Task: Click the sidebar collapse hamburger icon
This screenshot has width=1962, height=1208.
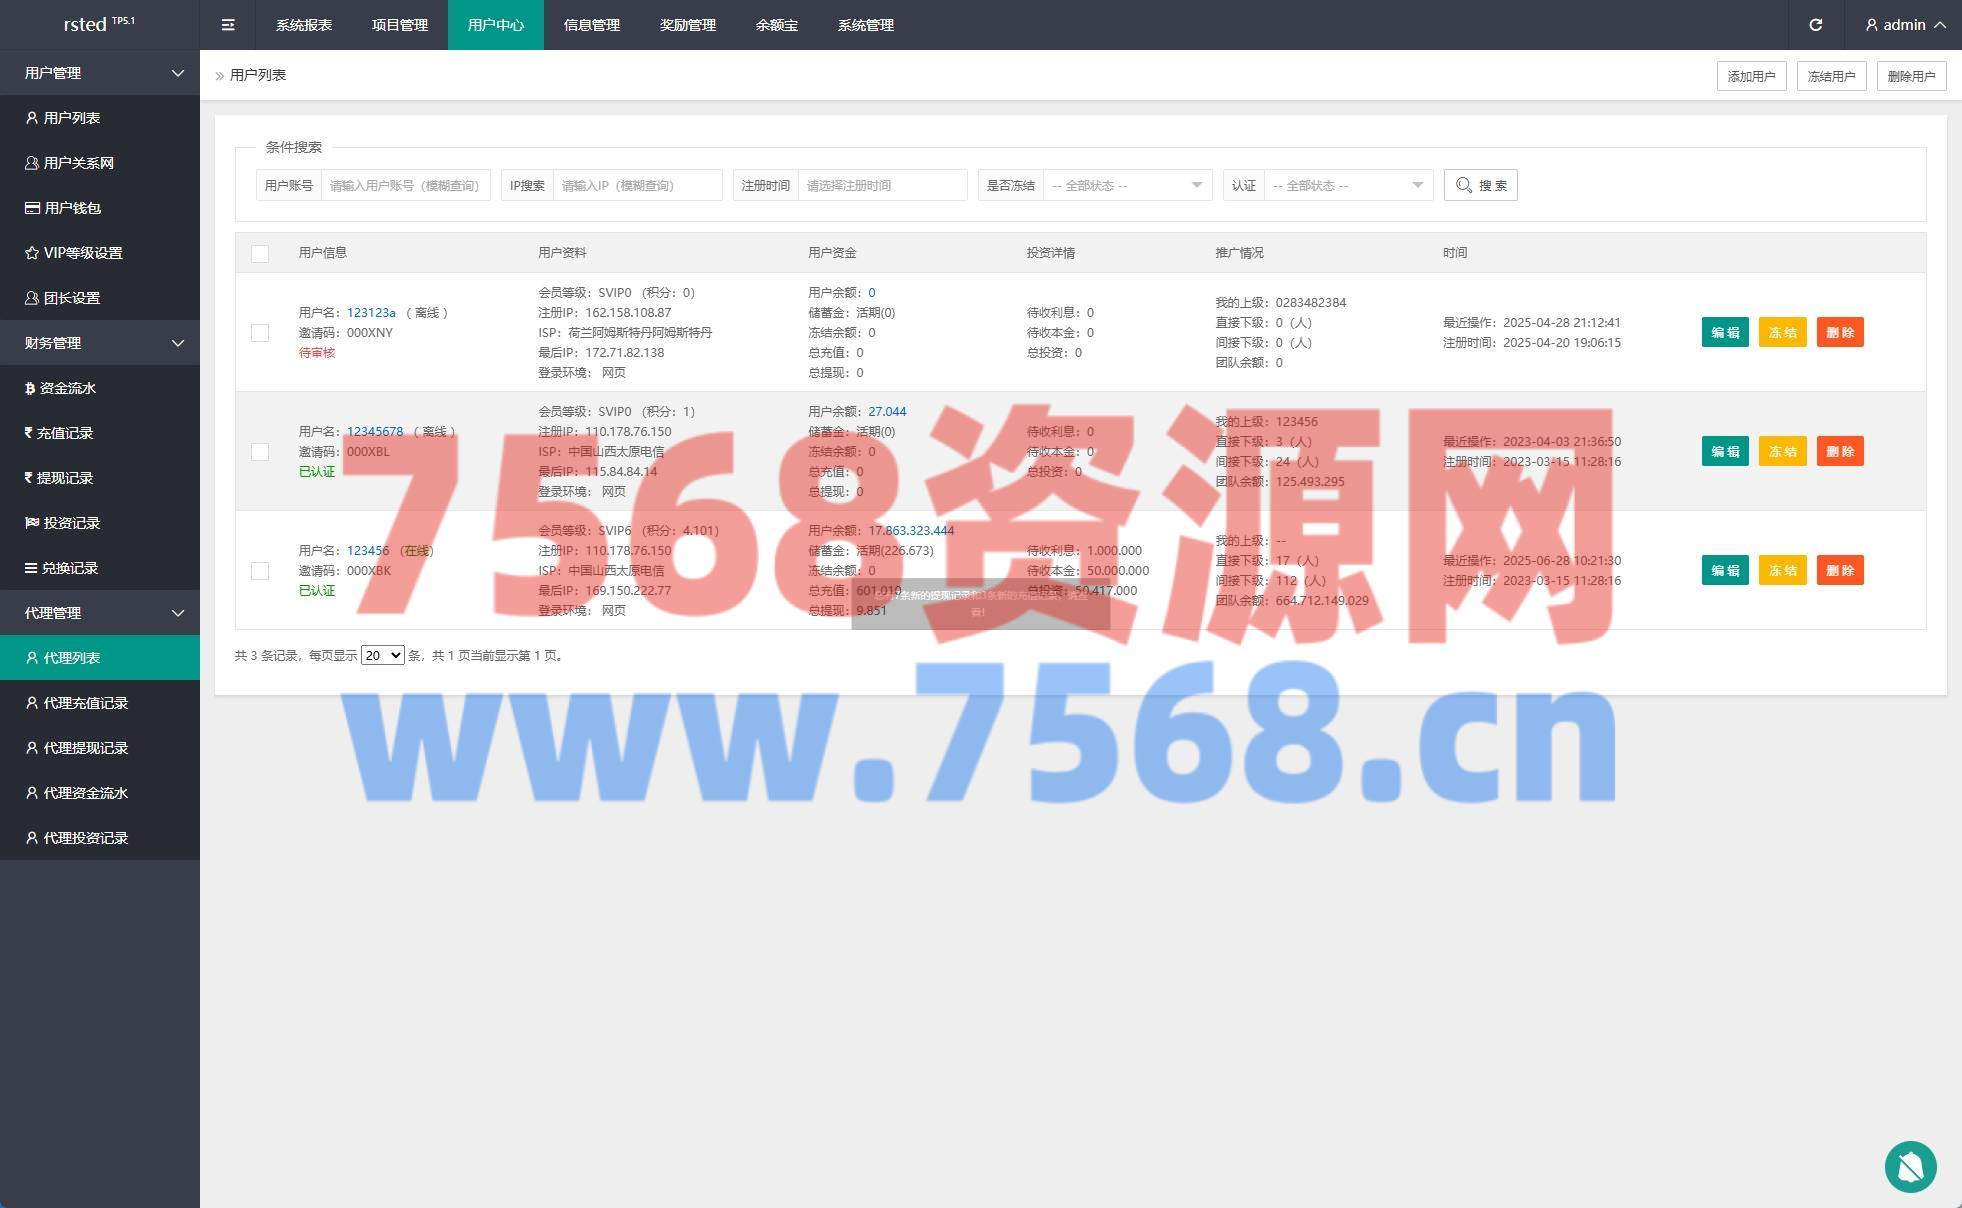Action: [228, 25]
